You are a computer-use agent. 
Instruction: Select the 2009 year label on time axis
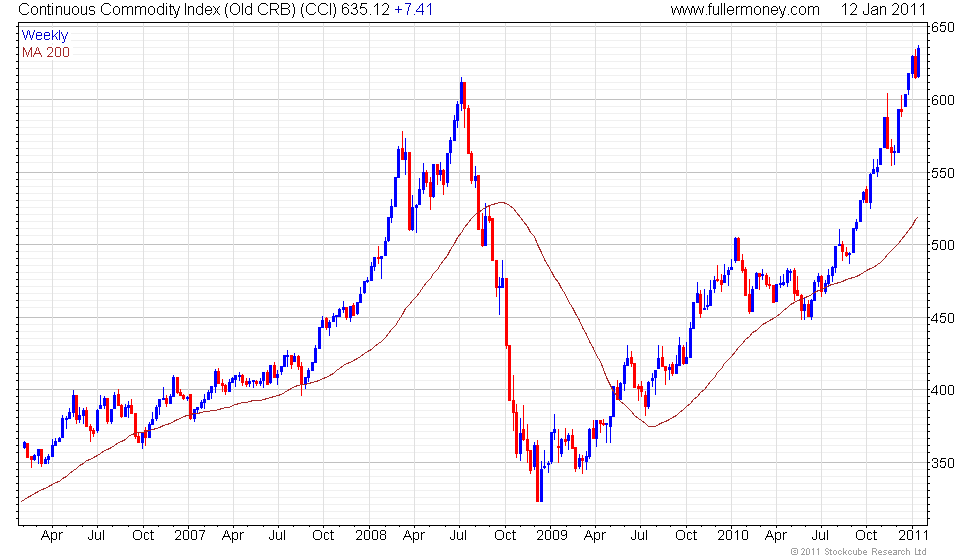tap(552, 536)
